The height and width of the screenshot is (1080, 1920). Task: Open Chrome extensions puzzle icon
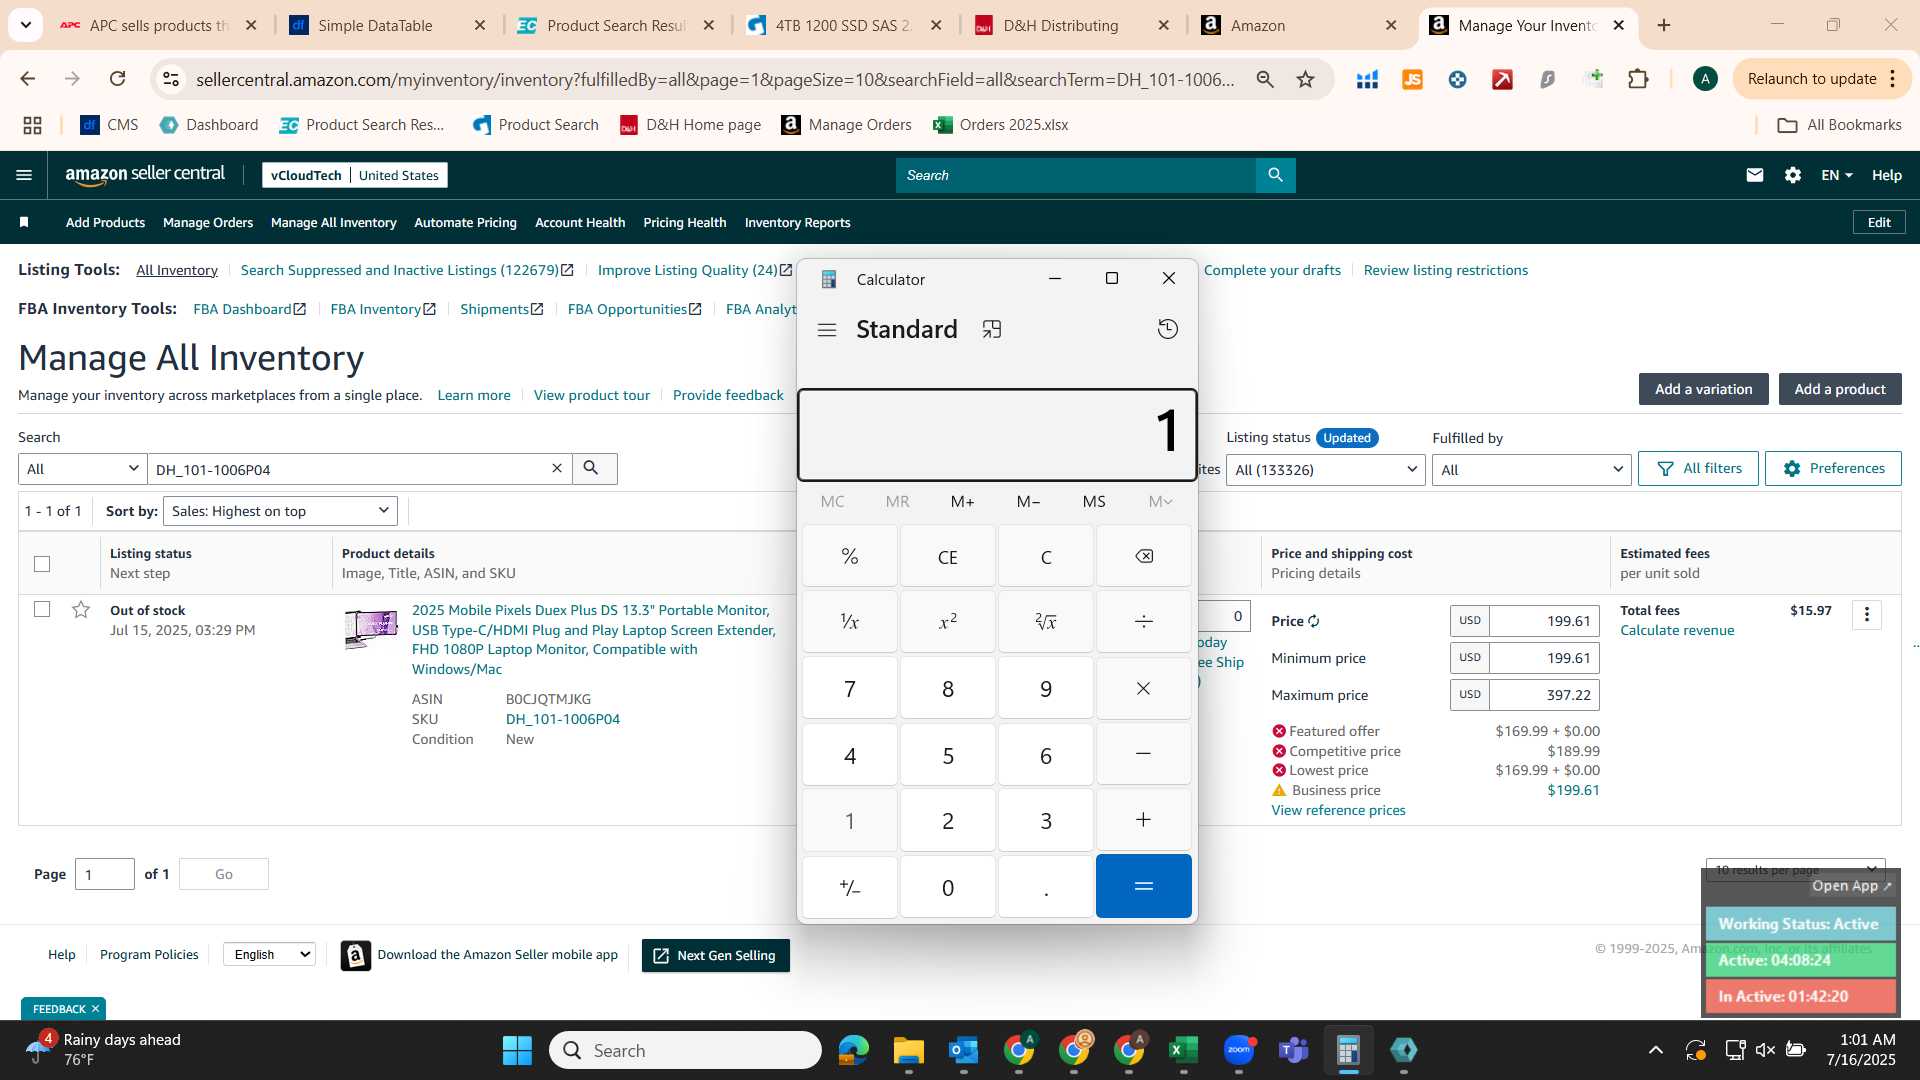point(1638,79)
